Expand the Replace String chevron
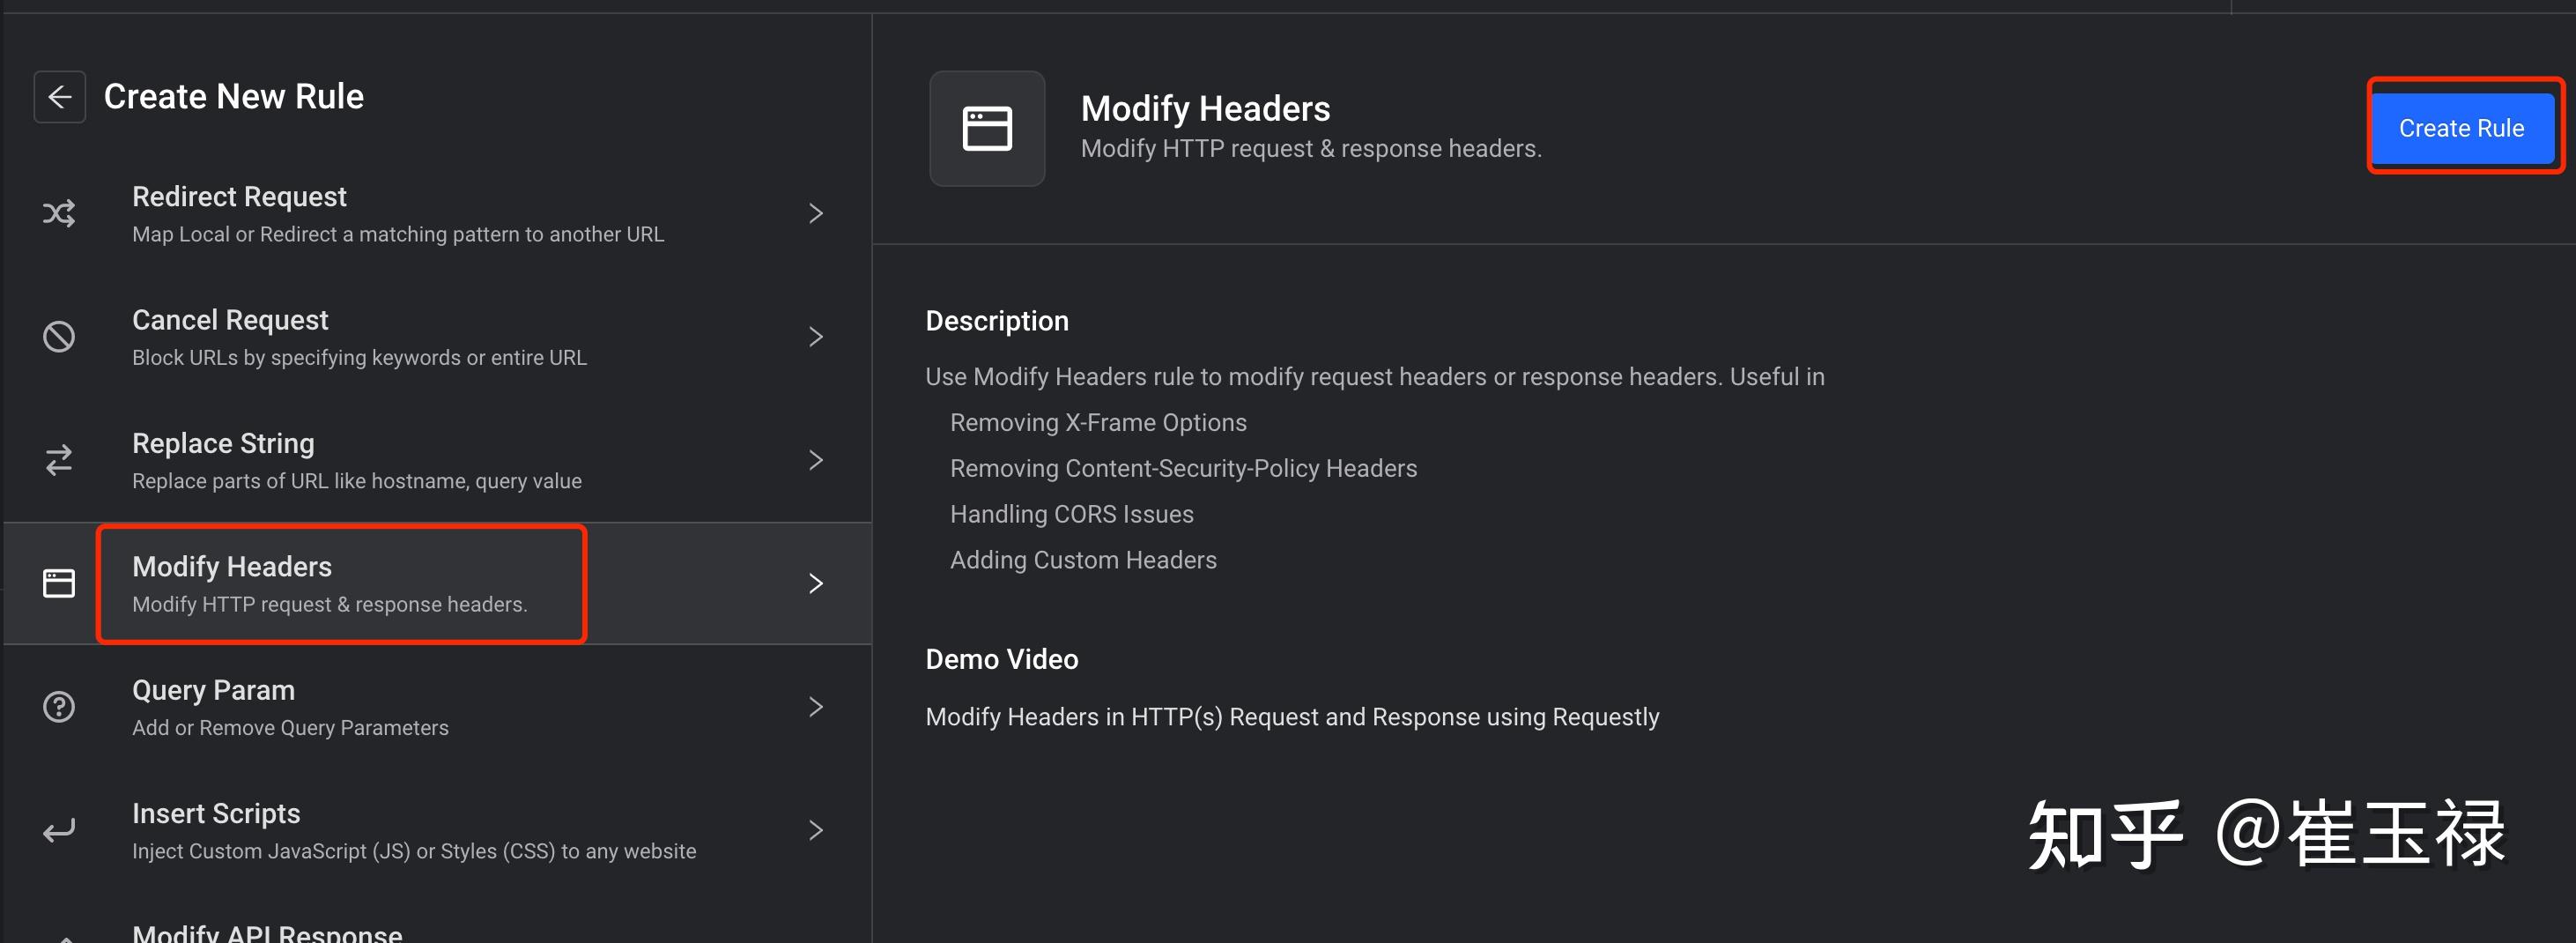Image resolution: width=2576 pixels, height=943 pixels. coord(815,460)
